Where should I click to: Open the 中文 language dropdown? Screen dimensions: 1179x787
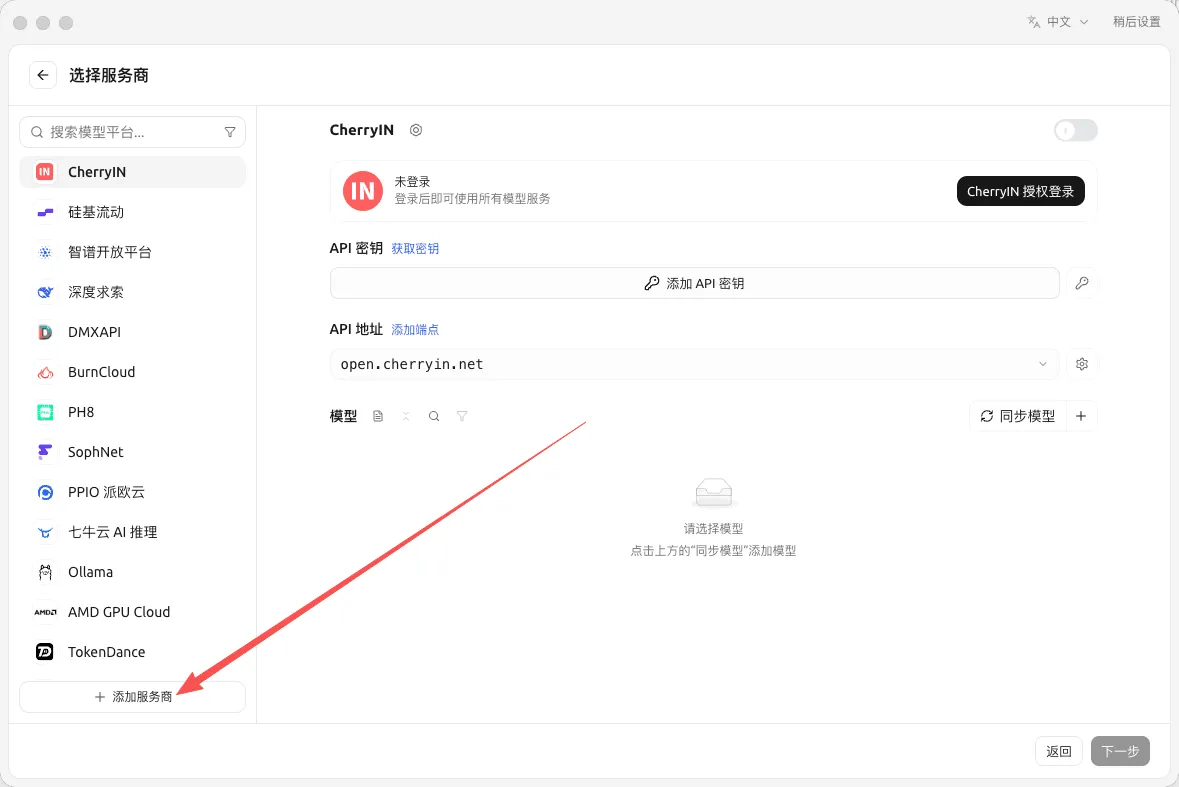click(1059, 22)
